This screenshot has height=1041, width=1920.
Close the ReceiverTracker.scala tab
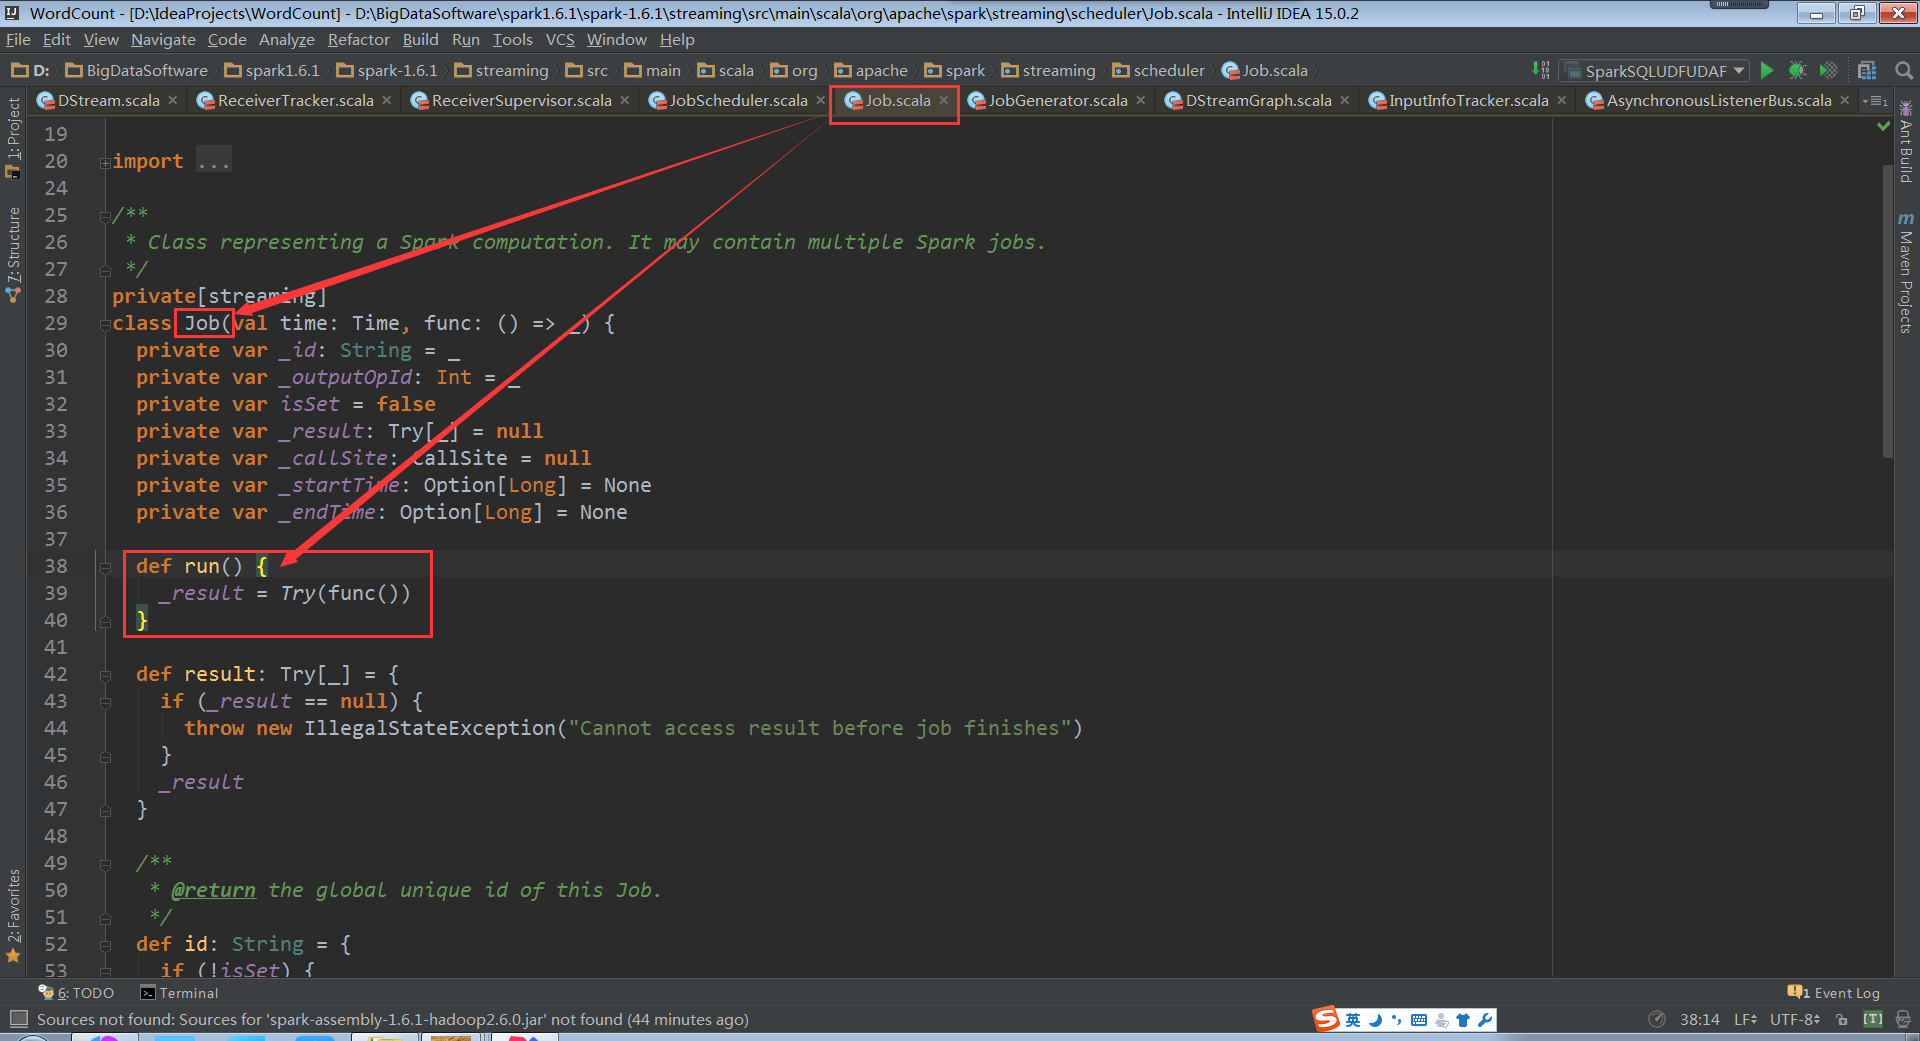point(387,100)
